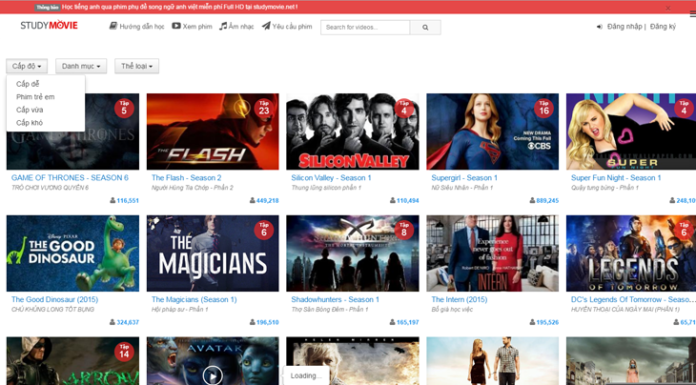Click the Legends of Tomorrow poster thumbnail
This screenshot has height=385, width=696.
coord(631,253)
